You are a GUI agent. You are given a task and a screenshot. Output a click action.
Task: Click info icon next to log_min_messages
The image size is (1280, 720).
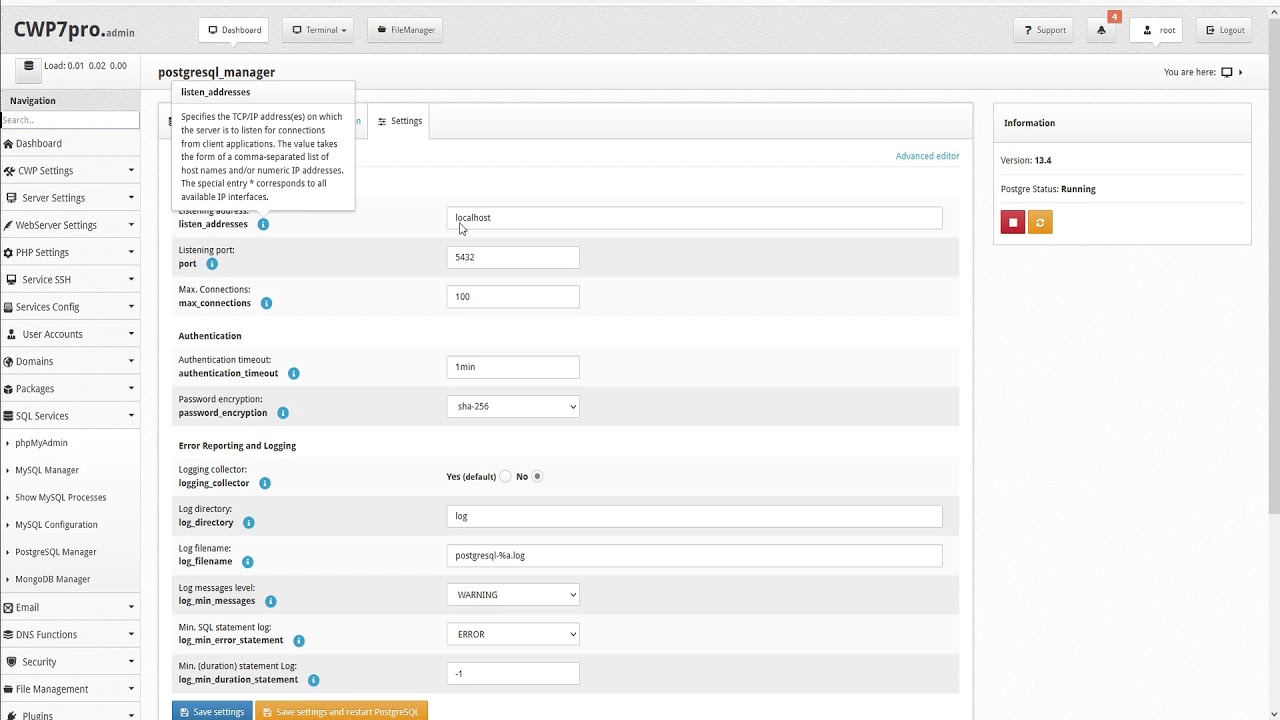[271, 601]
